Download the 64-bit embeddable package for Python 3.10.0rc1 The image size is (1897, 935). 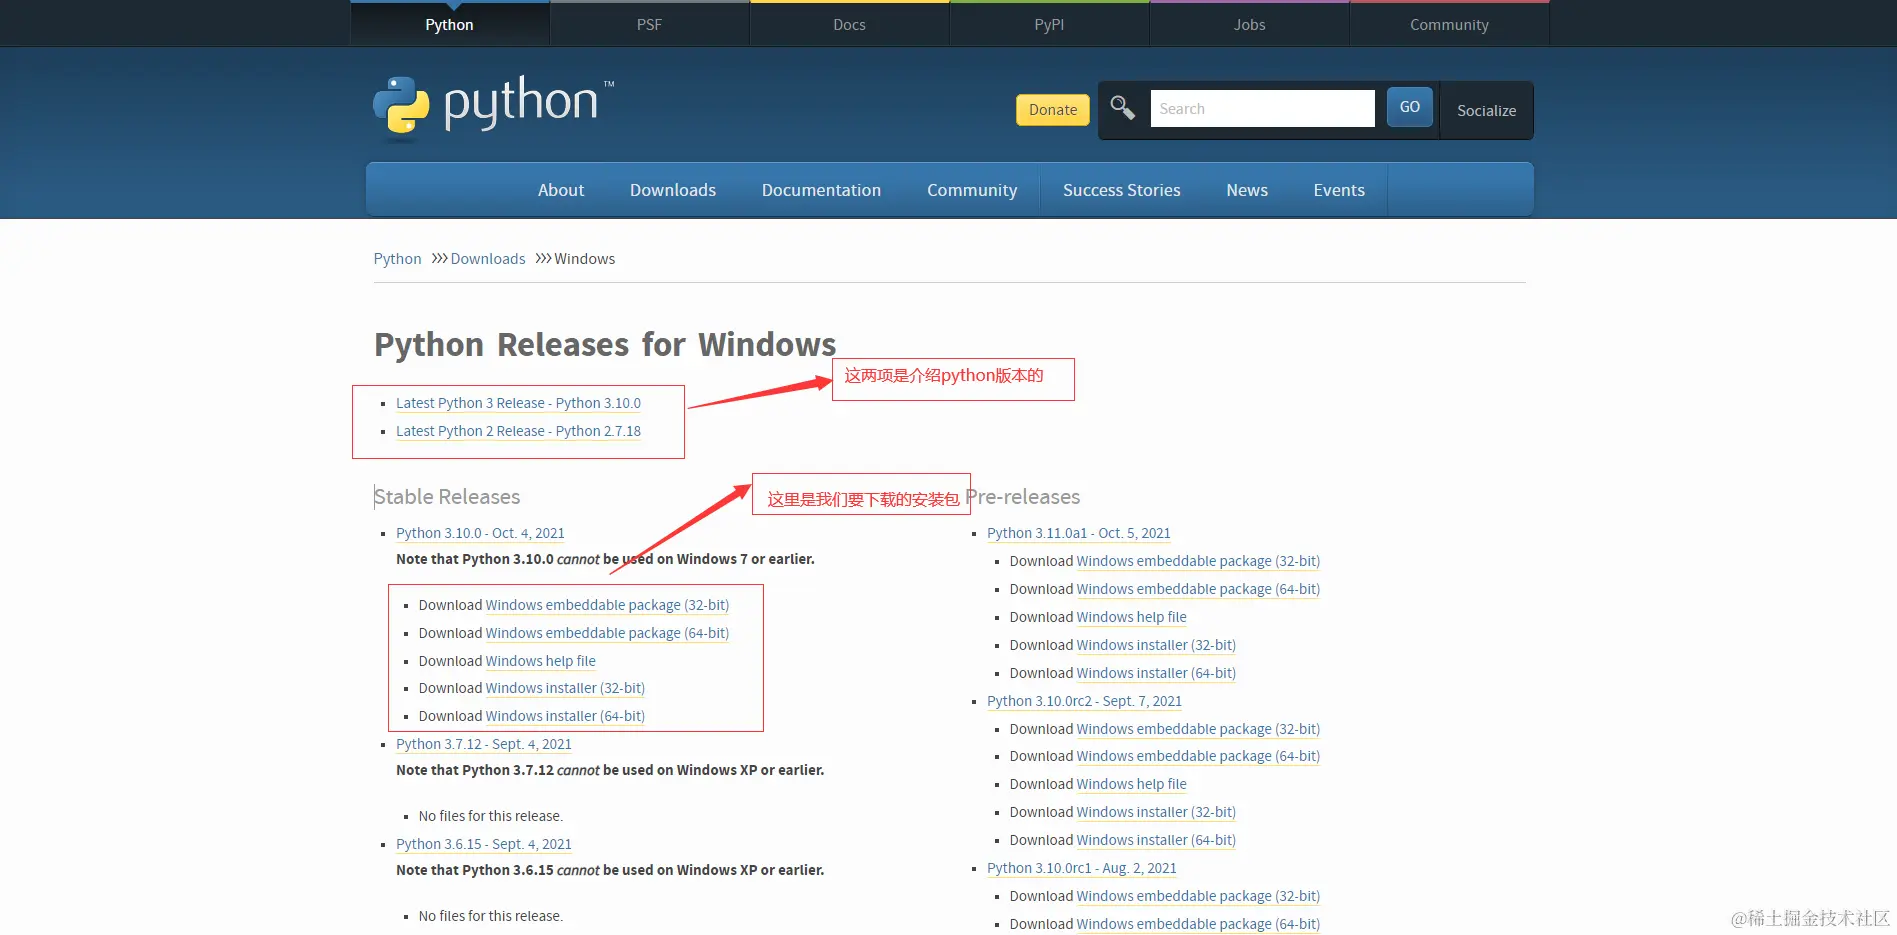coord(1198,924)
